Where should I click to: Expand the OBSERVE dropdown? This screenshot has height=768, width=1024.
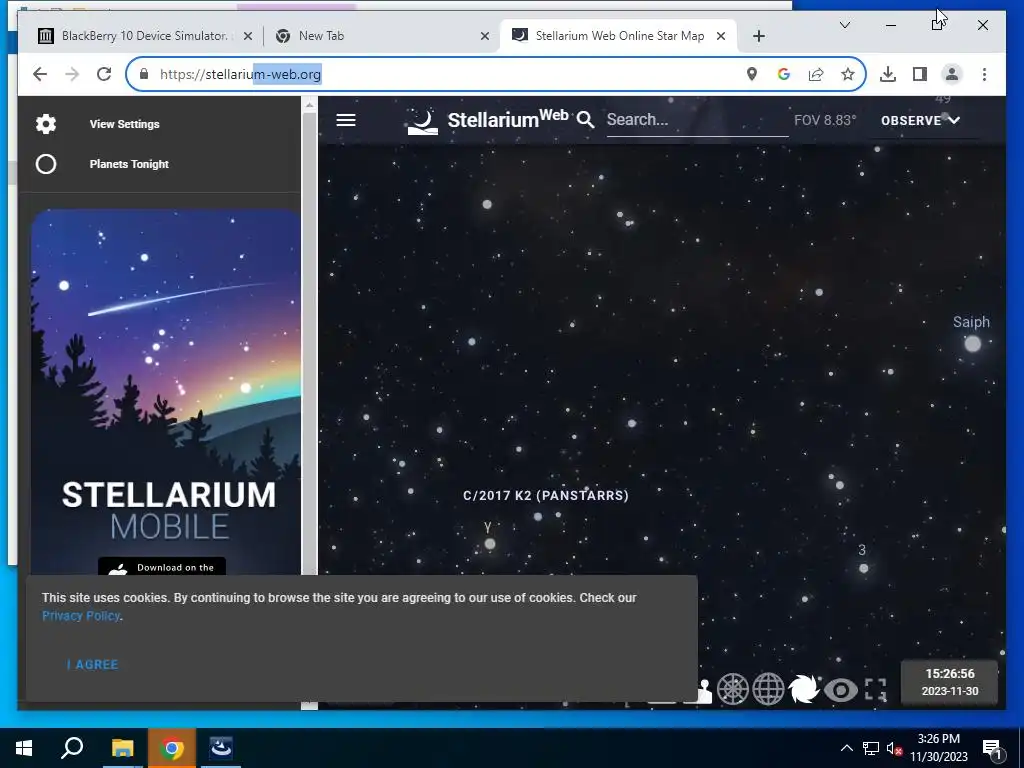click(920, 120)
